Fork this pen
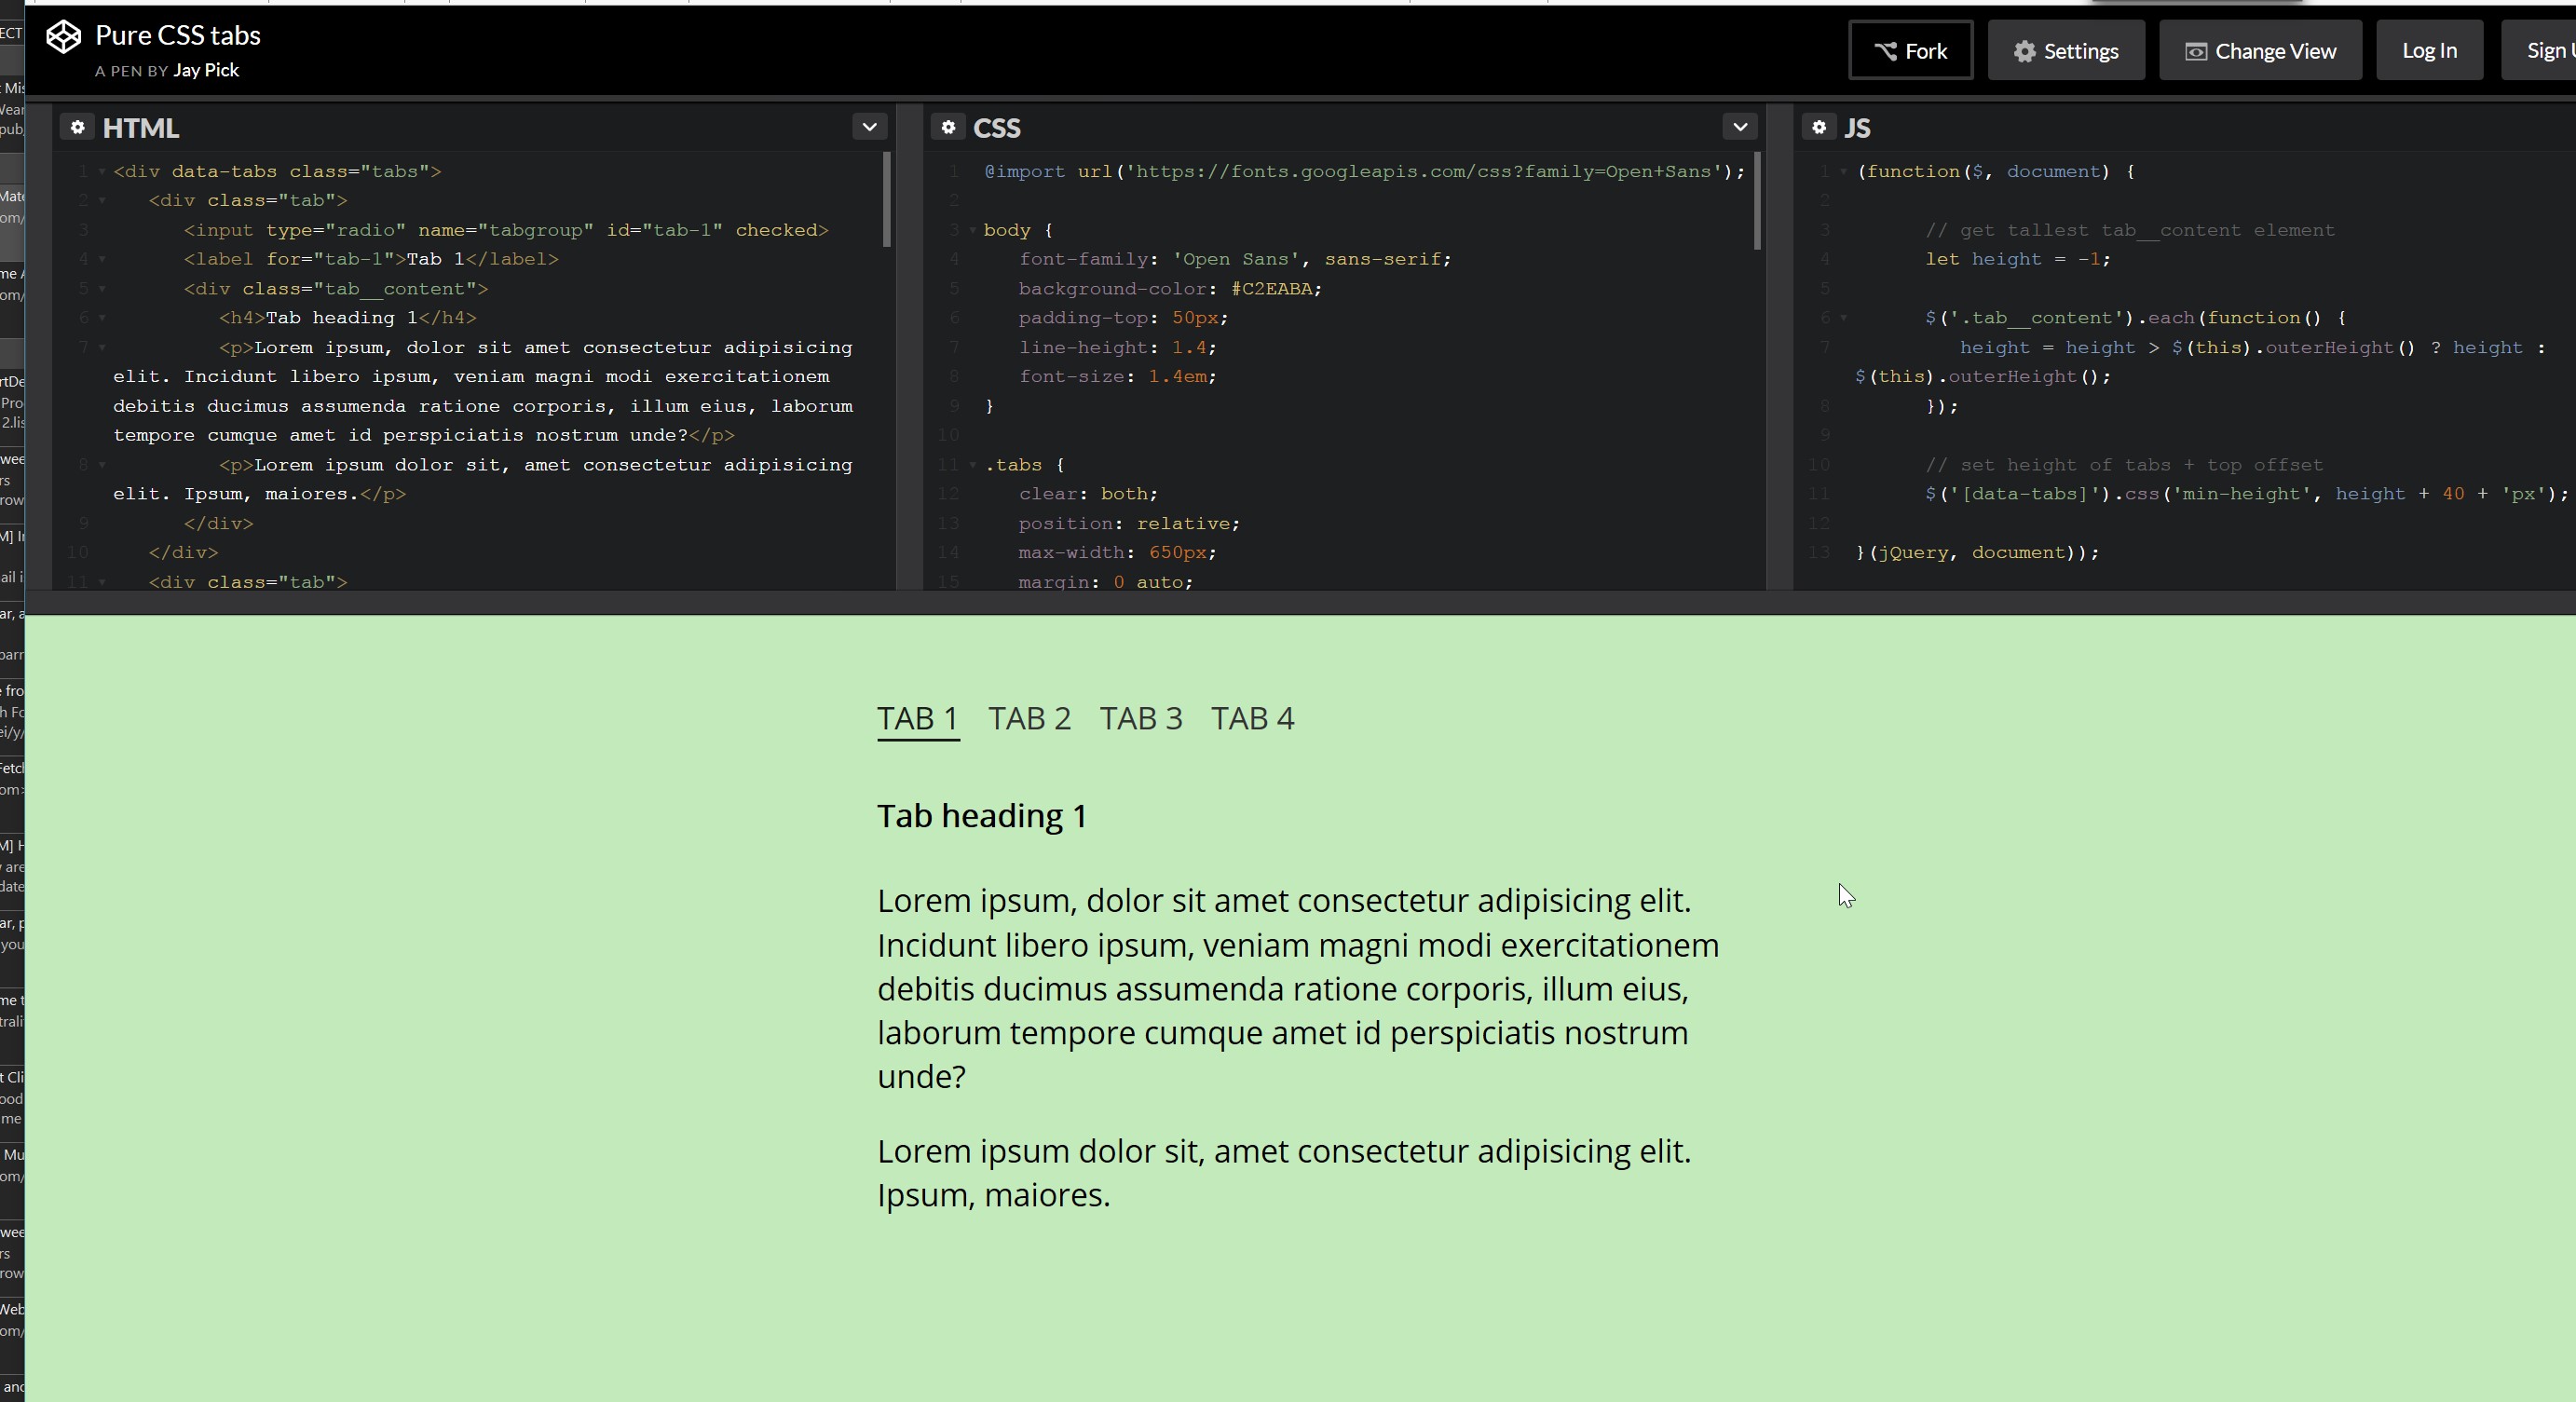Viewport: 2576px width, 1402px height. (1910, 51)
